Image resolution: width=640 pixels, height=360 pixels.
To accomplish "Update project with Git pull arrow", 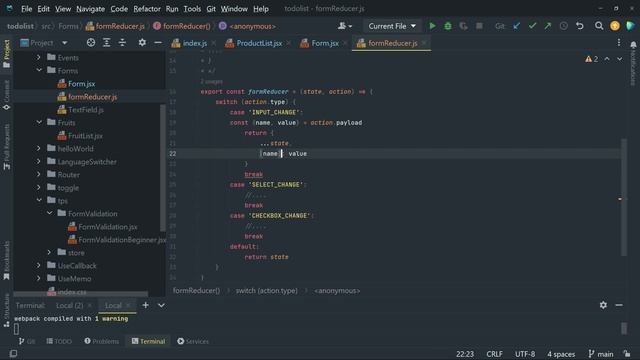I will pos(516,26).
